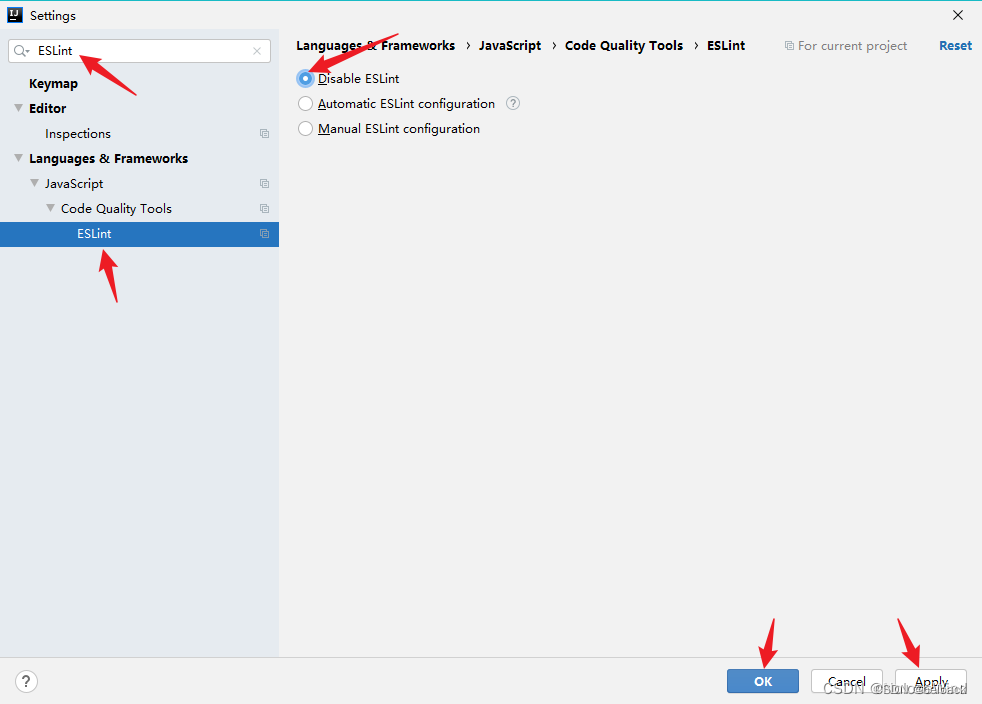982x704 pixels.
Task: Click JavaScript in the breadcrumb
Action: tap(510, 46)
